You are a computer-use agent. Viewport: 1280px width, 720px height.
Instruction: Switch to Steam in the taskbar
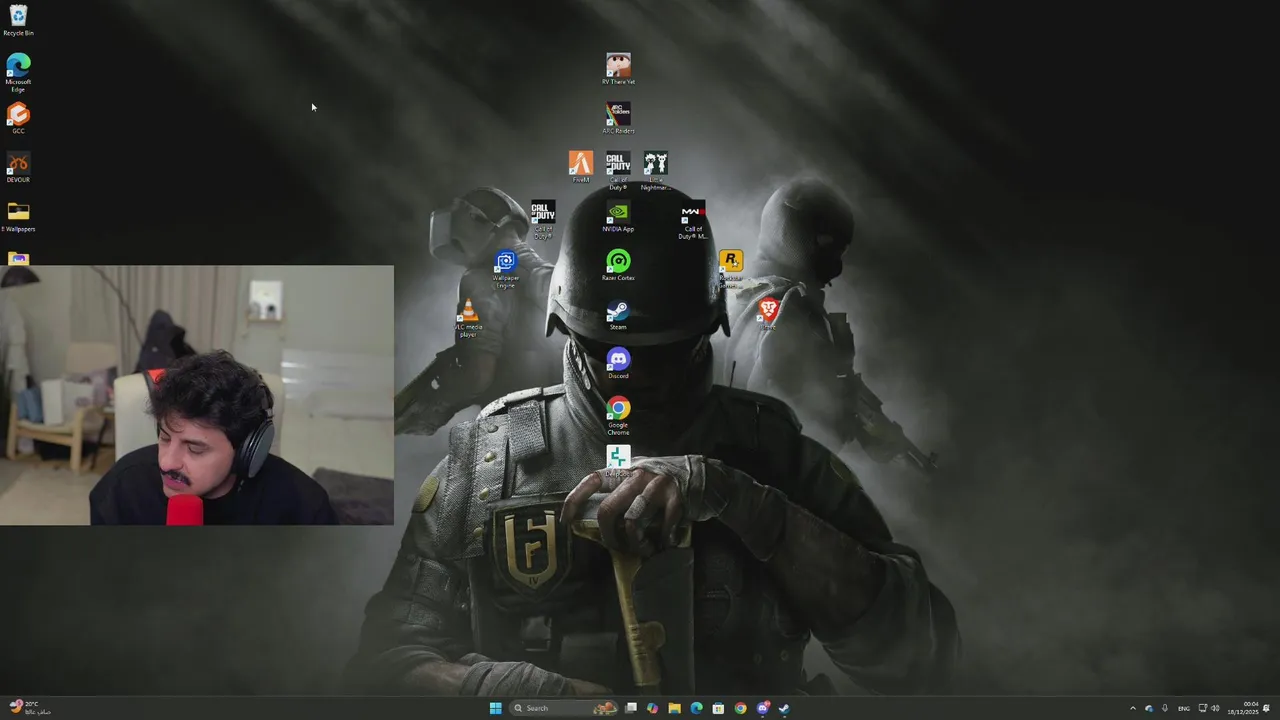(x=784, y=708)
